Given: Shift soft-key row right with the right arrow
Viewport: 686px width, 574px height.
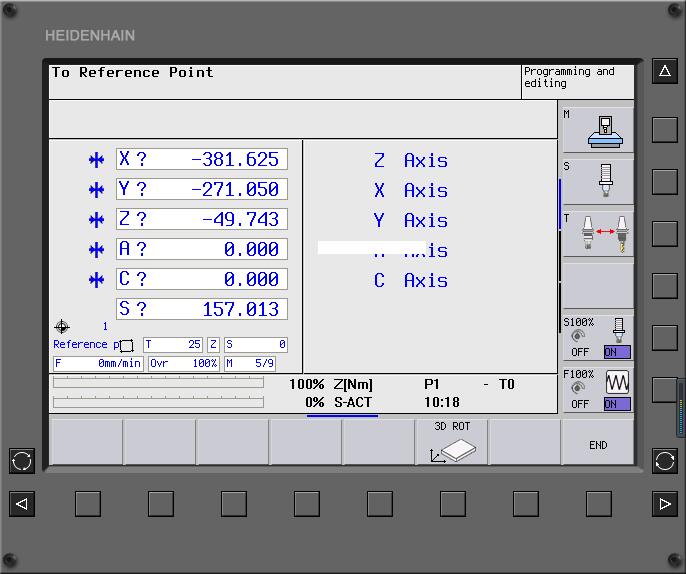Looking at the screenshot, I should pos(665,503).
